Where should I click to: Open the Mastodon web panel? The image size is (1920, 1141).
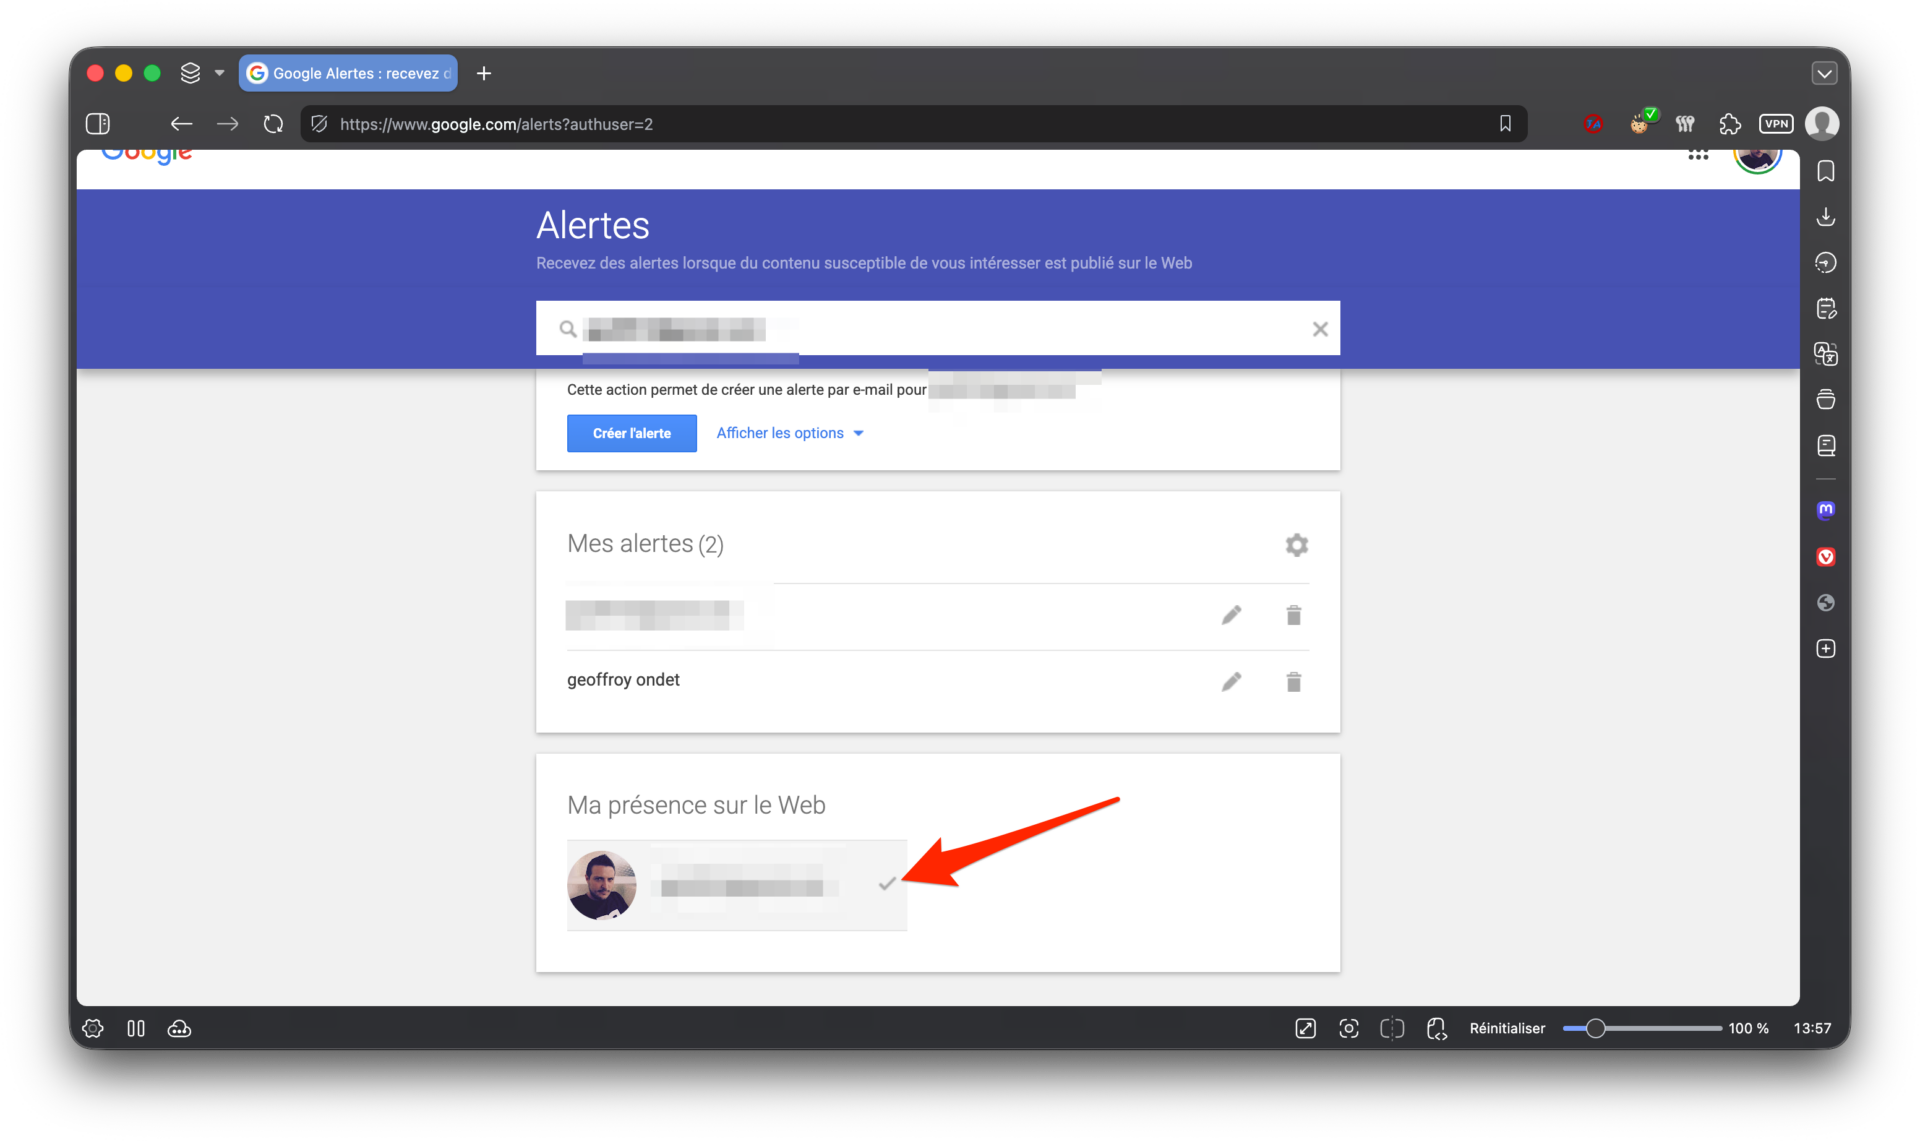click(1826, 510)
